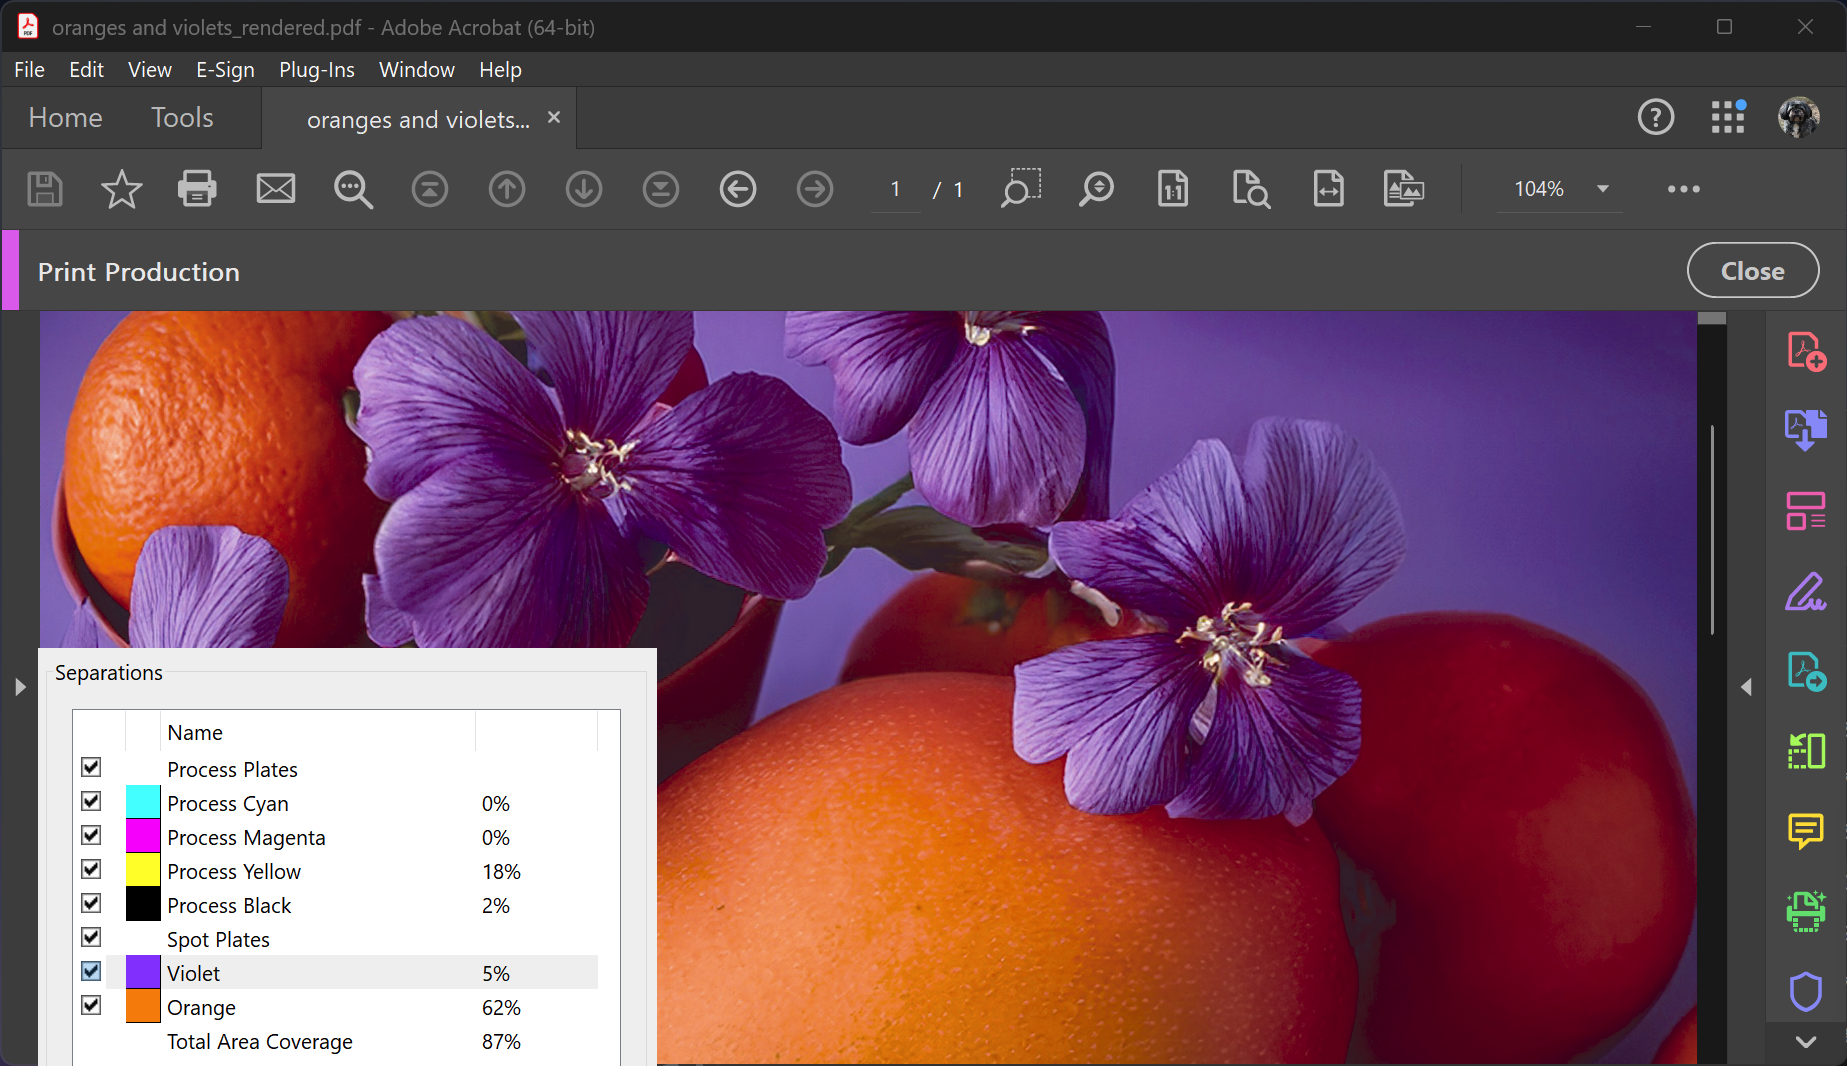Click the current page number field
This screenshot has height=1066, width=1847.
click(895, 189)
